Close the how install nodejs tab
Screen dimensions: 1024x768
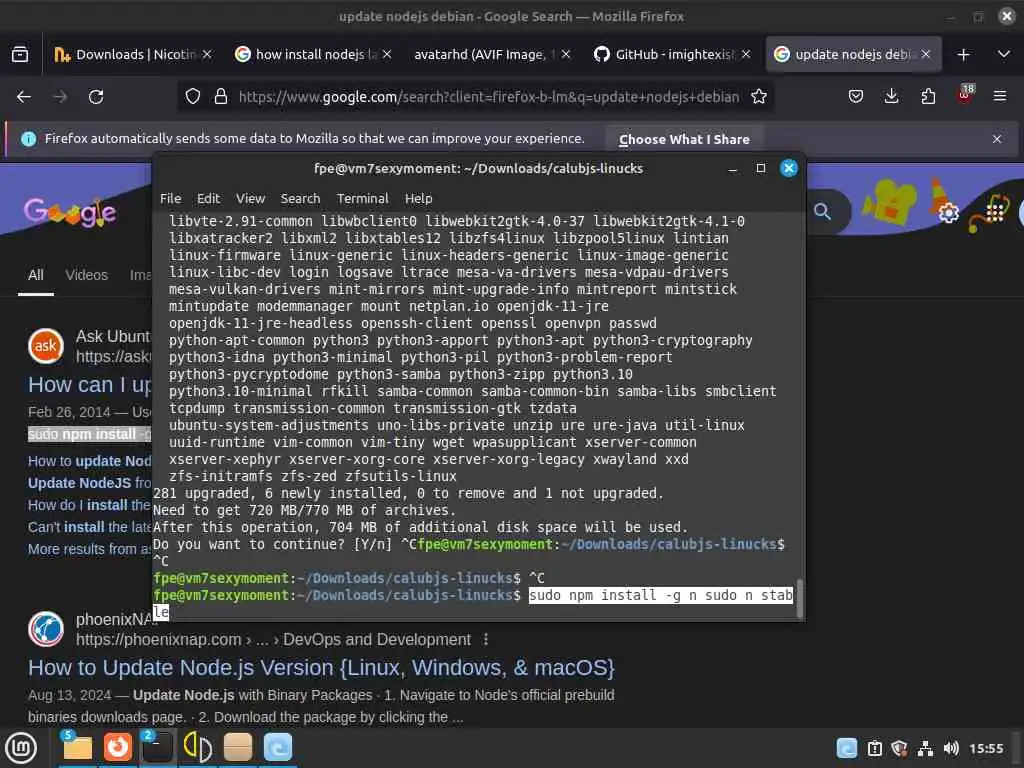387,54
